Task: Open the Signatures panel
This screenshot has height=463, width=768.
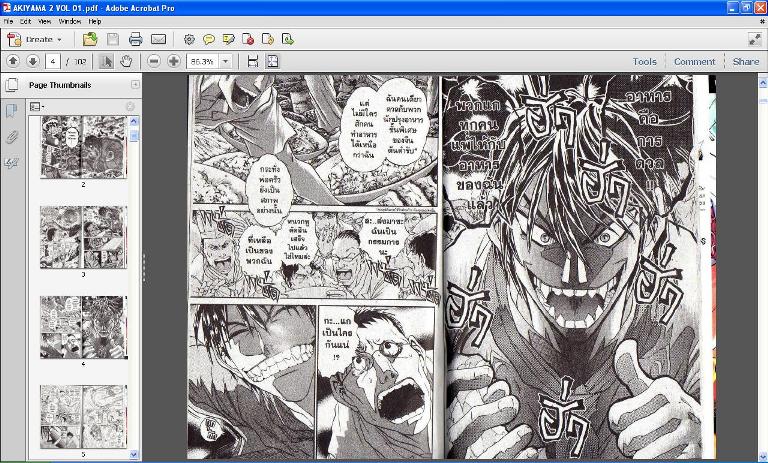Action: (11, 163)
